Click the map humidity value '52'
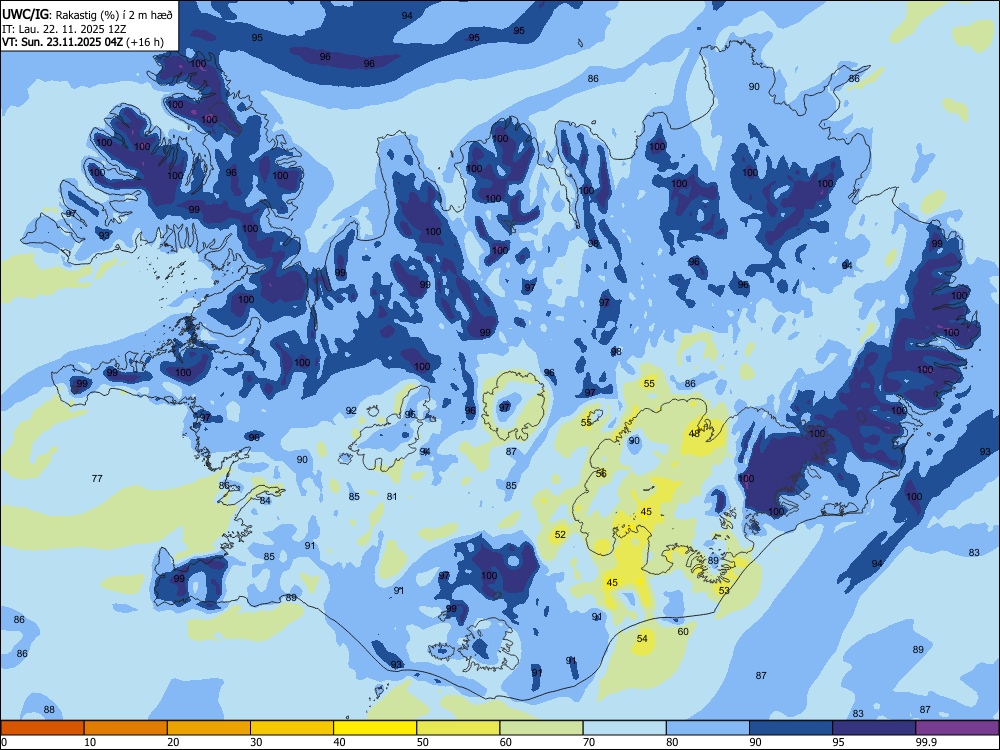 coord(560,534)
